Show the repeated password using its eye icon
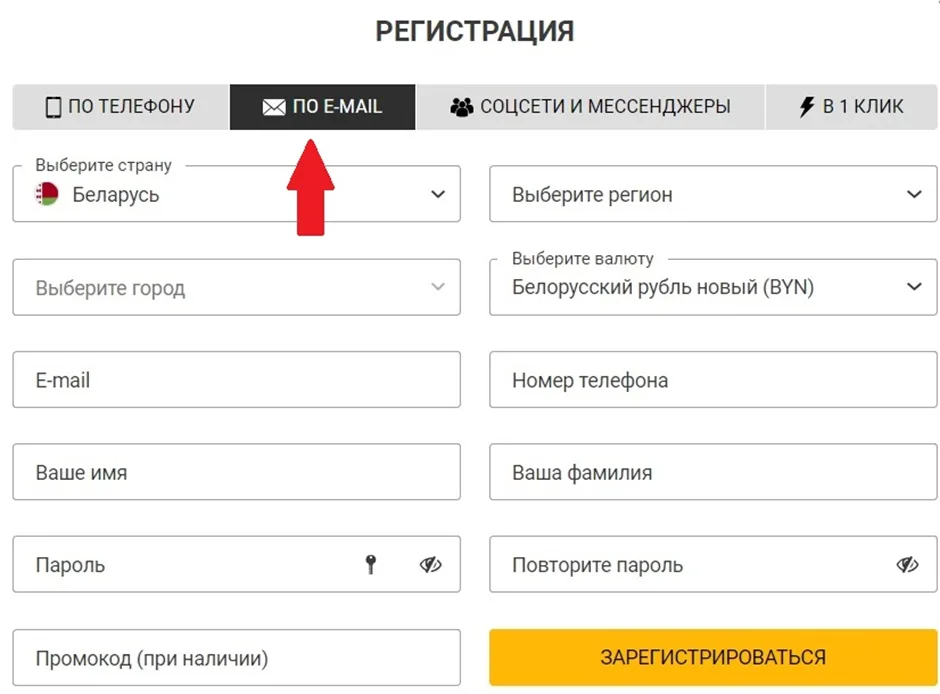The width and height of the screenshot is (940, 694). (906, 564)
